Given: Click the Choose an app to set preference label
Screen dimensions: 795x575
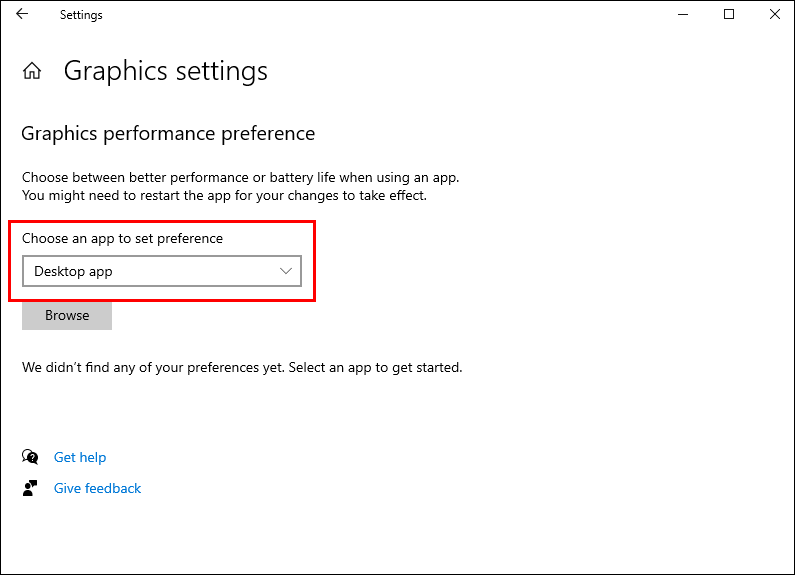Looking at the screenshot, I should point(122,239).
